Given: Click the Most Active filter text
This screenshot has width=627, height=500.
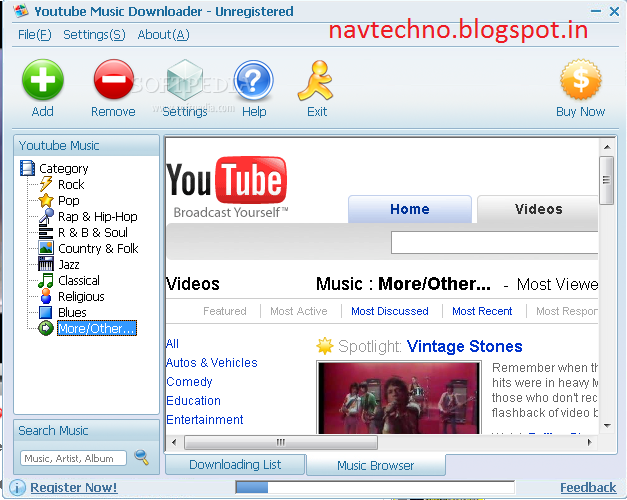Looking at the screenshot, I should pyautogui.click(x=299, y=311).
